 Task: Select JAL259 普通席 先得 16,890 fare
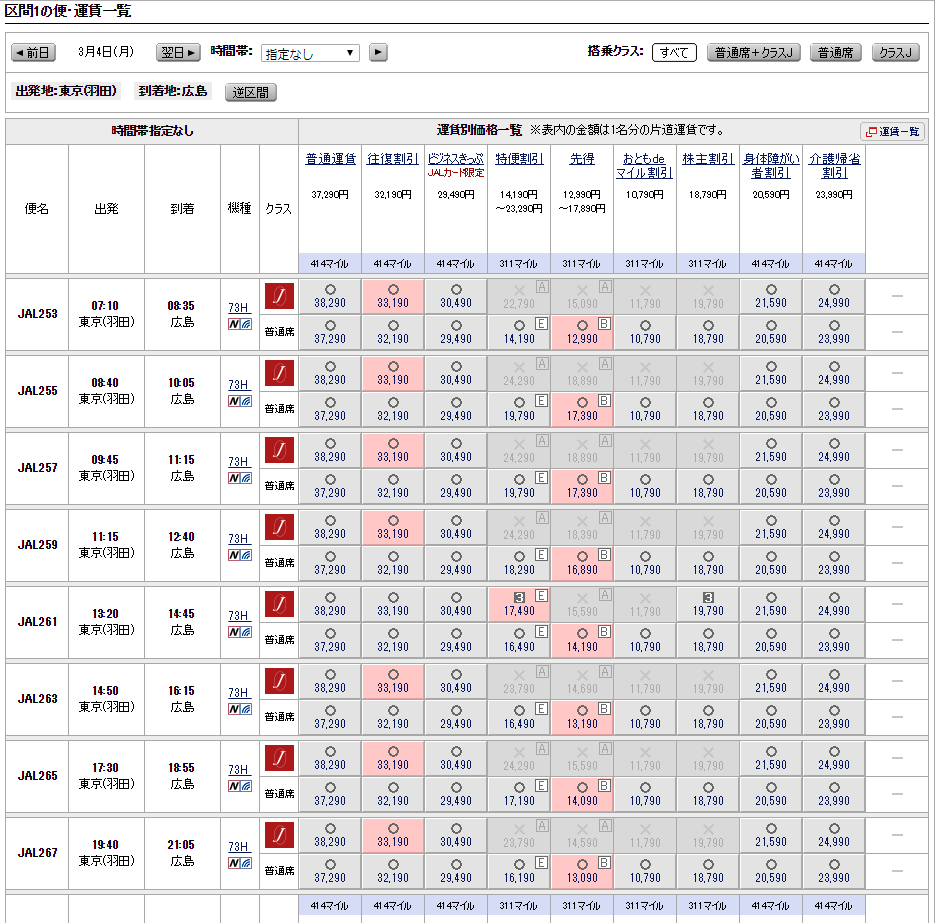(x=582, y=563)
